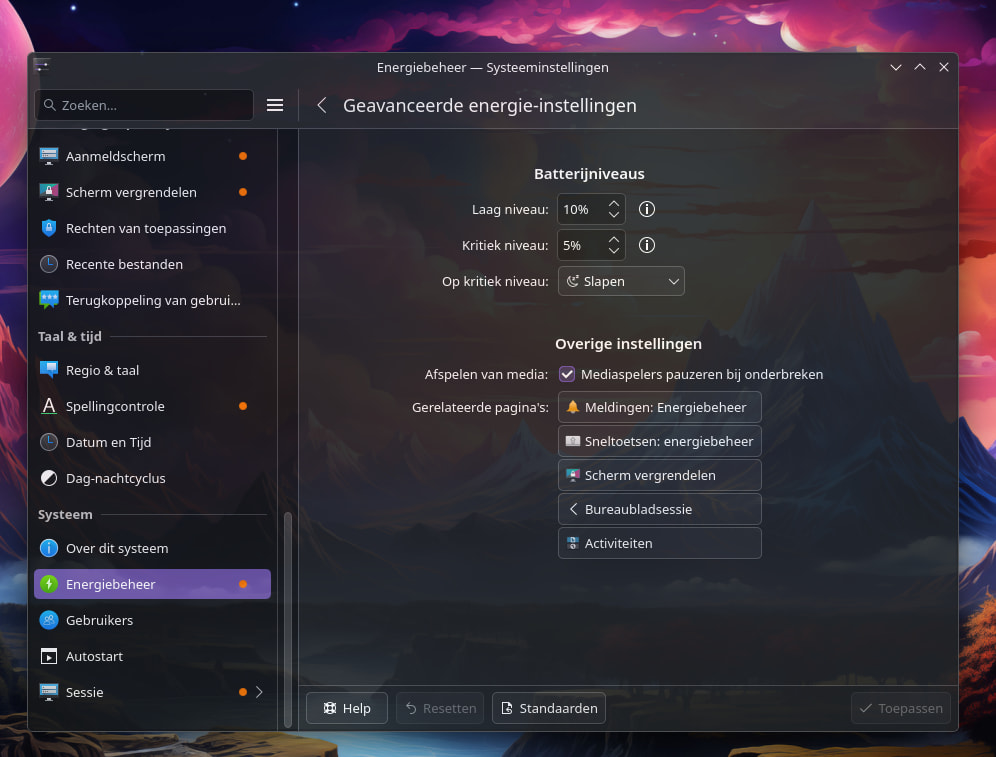The image size is (996, 757).
Task: Open the Op kritiek niveau dropdown
Action: [x=620, y=281]
